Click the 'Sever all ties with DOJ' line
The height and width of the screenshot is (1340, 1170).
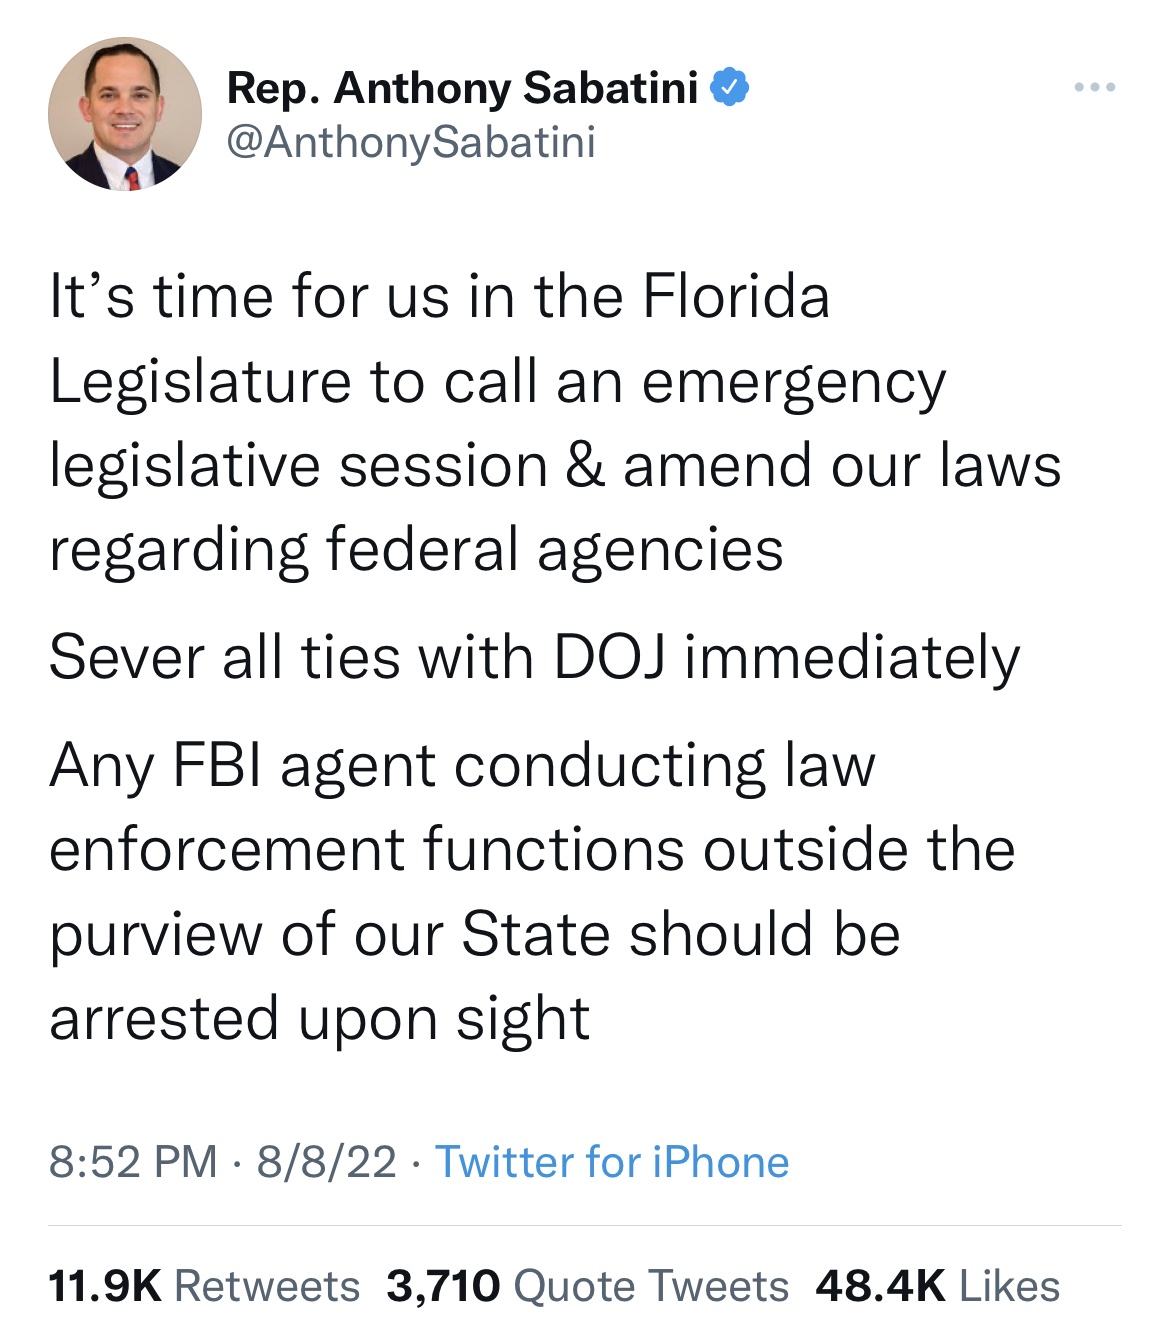pos(534,658)
